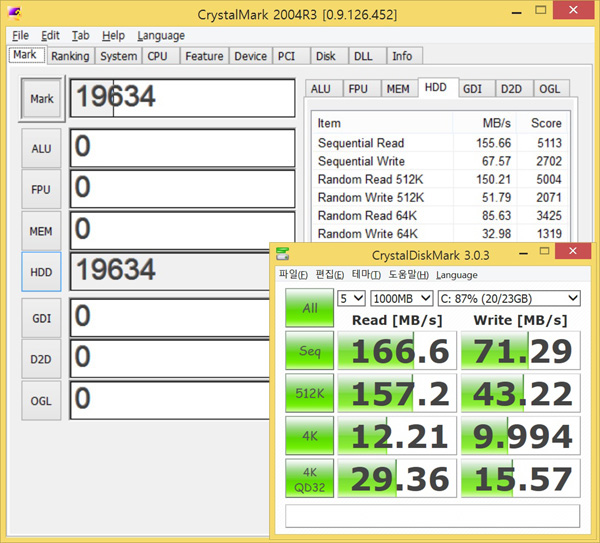
Task: Open the File menu in CrystalMark
Action: pyautogui.click(x=20, y=36)
